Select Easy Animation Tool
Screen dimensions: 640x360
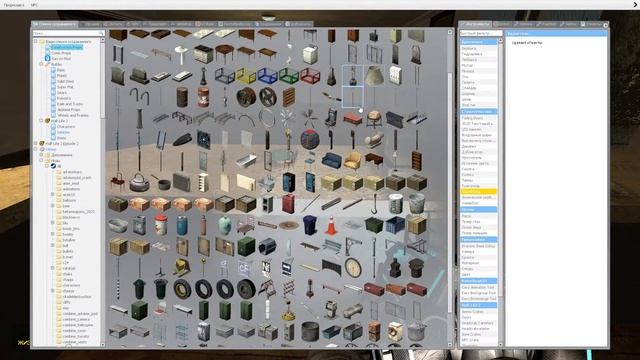point(478,287)
